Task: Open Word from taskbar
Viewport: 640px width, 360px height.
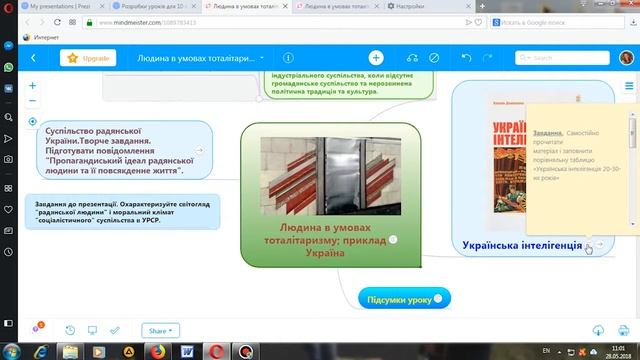Action: tap(187, 351)
